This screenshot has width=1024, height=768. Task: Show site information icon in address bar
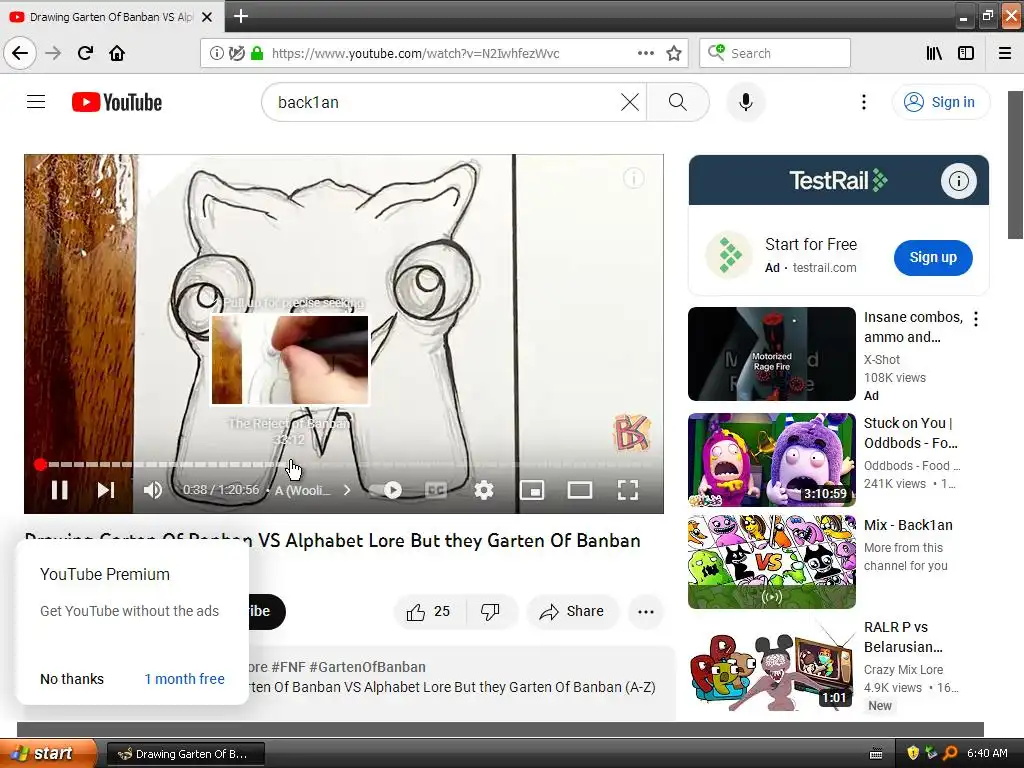click(x=216, y=53)
